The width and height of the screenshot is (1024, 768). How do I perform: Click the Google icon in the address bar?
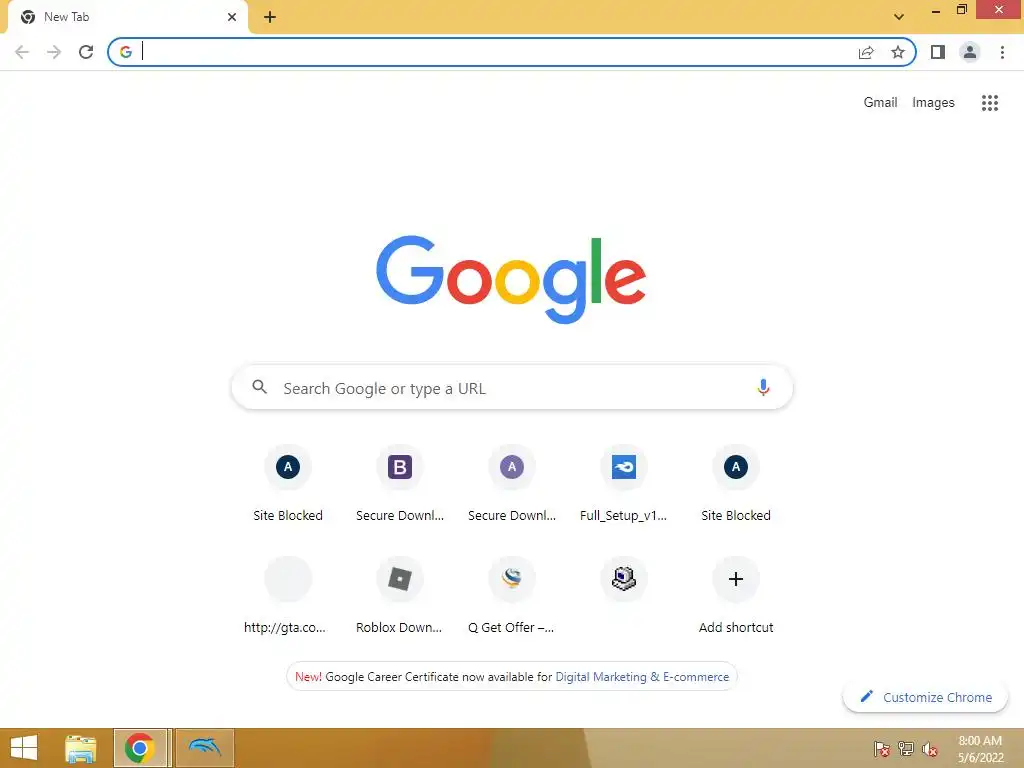coord(125,52)
